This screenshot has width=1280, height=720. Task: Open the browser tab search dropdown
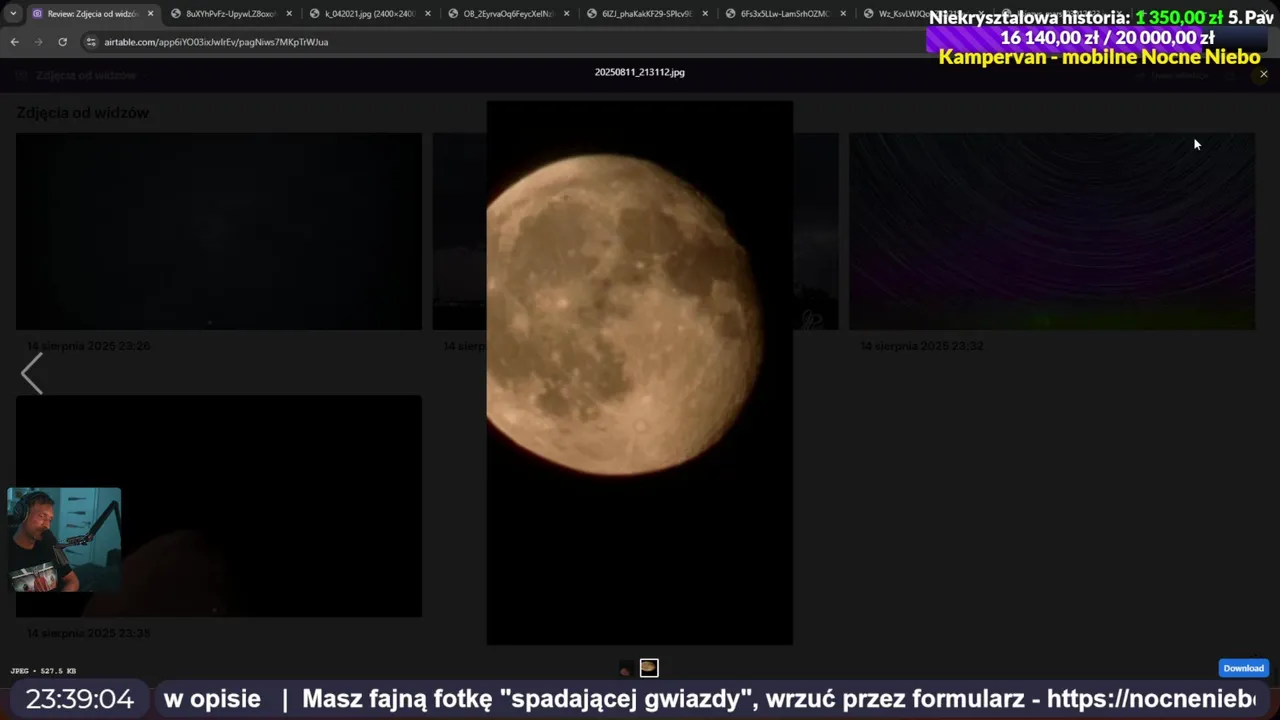(x=13, y=14)
